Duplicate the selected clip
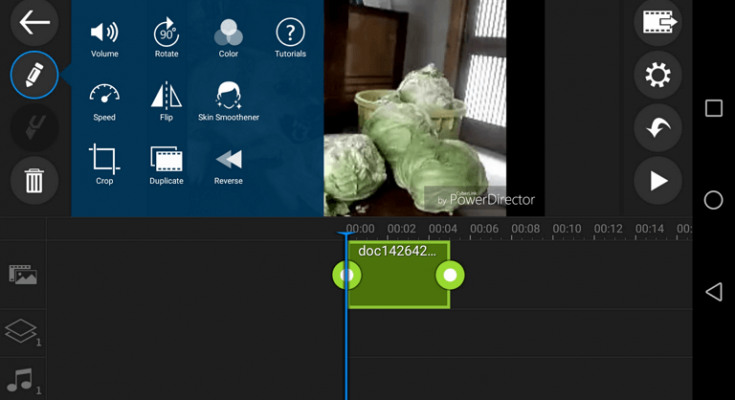The width and height of the screenshot is (735, 400). (166, 164)
